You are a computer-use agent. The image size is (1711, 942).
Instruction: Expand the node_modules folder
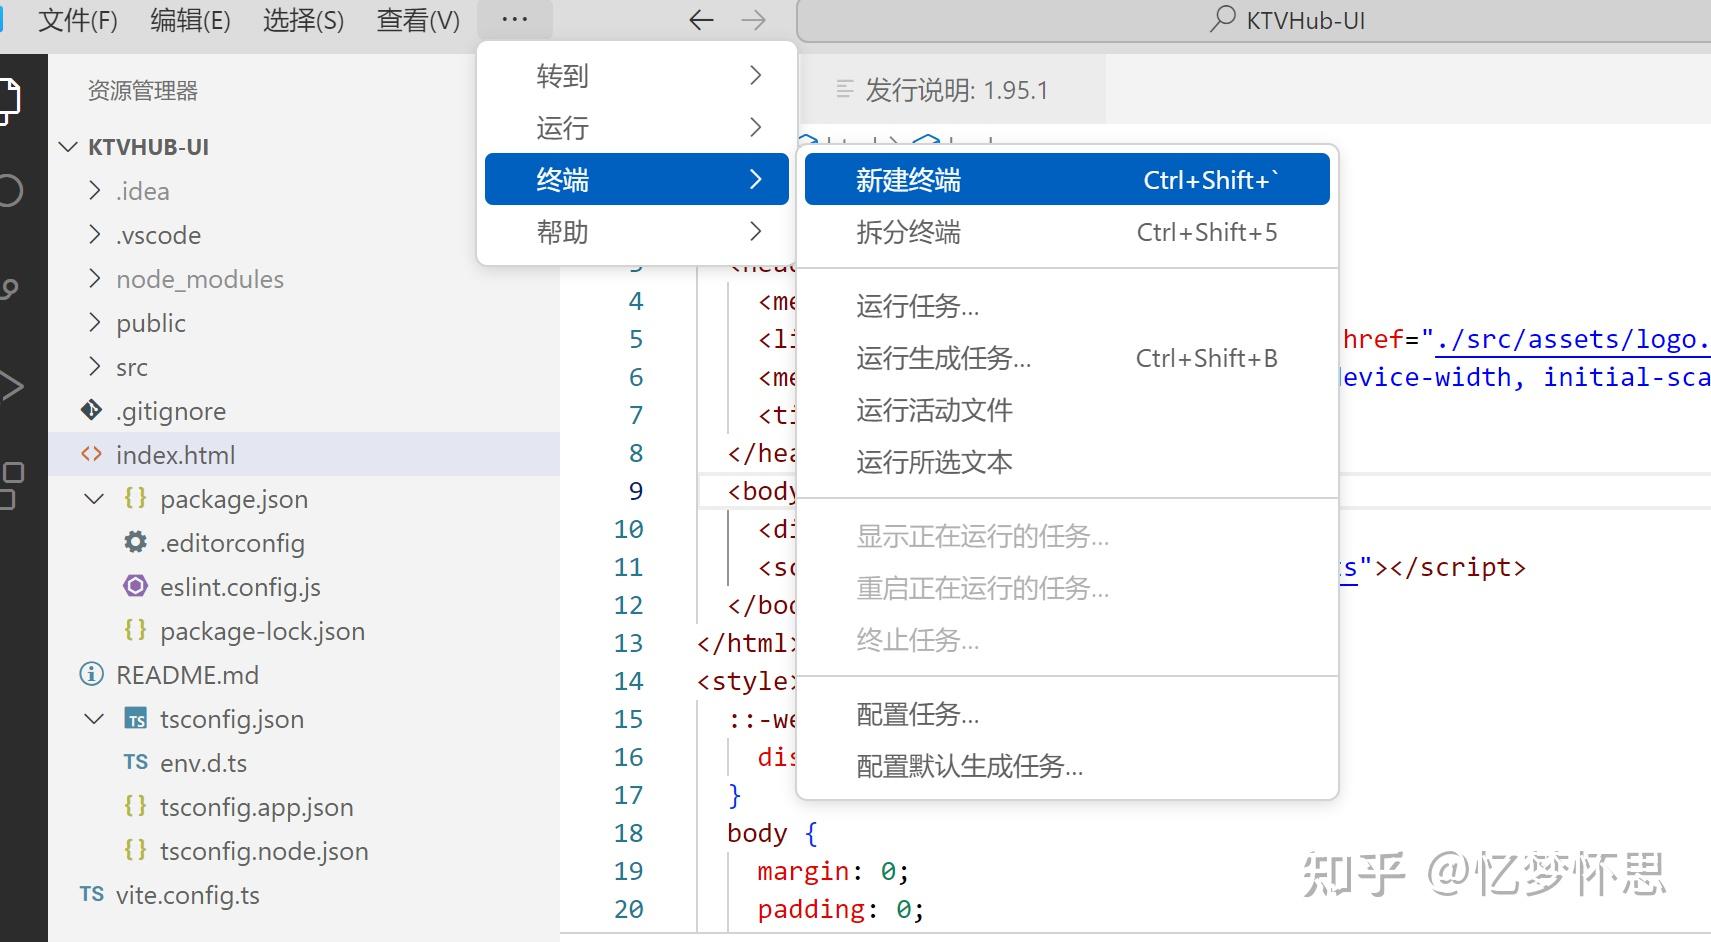pos(93,278)
